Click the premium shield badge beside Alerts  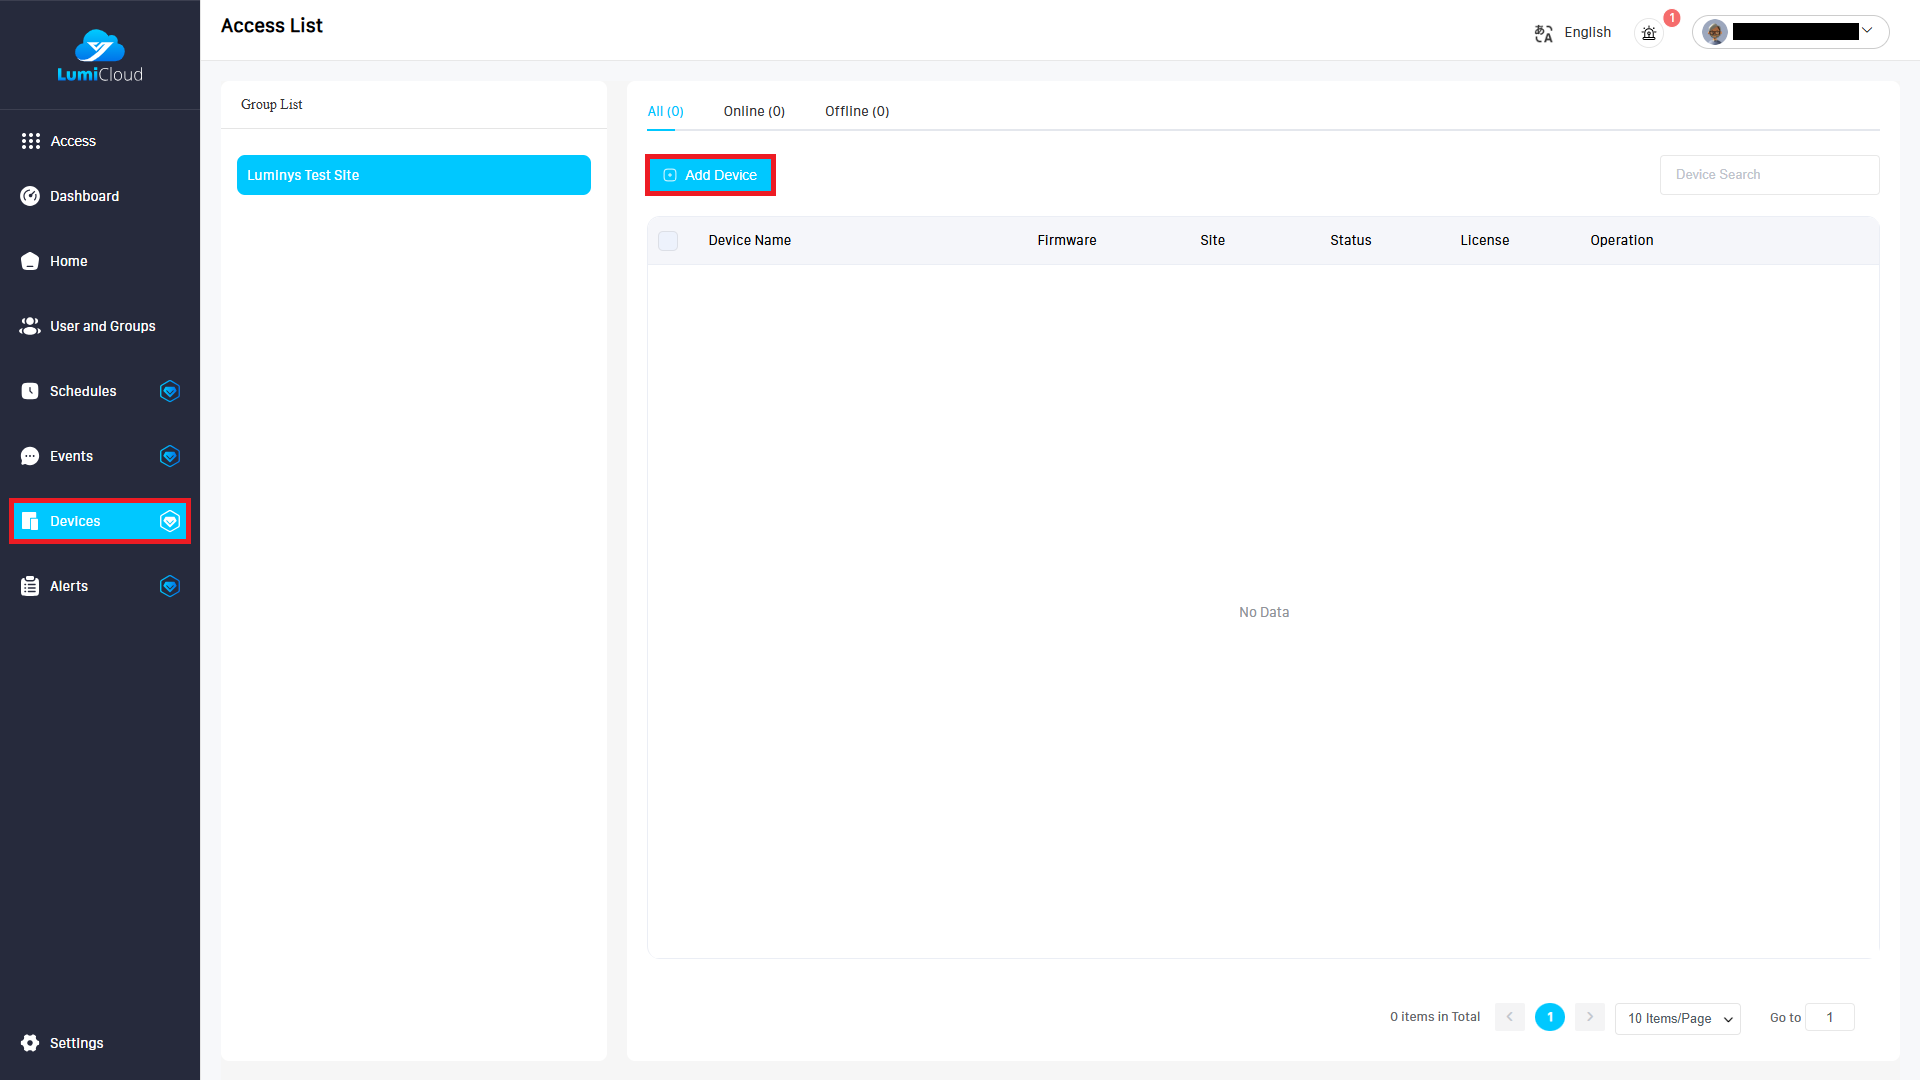[x=170, y=586]
